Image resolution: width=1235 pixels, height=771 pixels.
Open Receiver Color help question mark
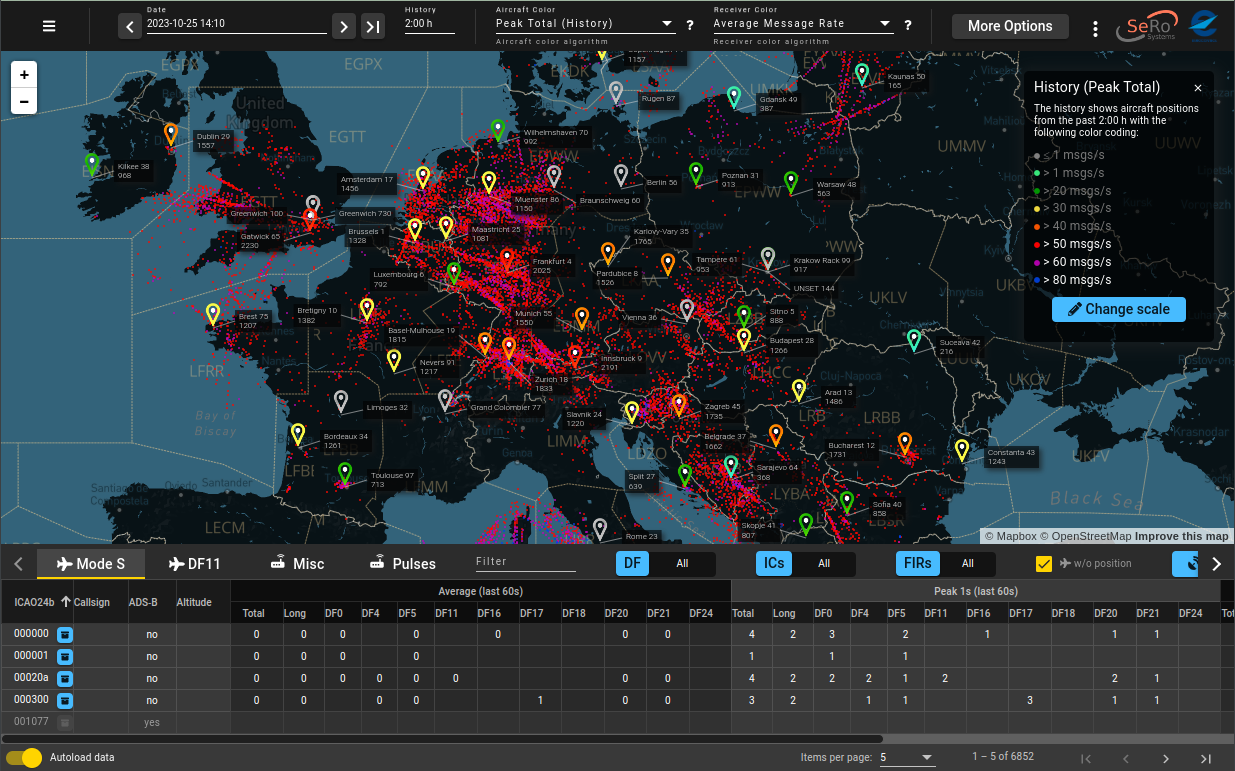click(x=907, y=26)
